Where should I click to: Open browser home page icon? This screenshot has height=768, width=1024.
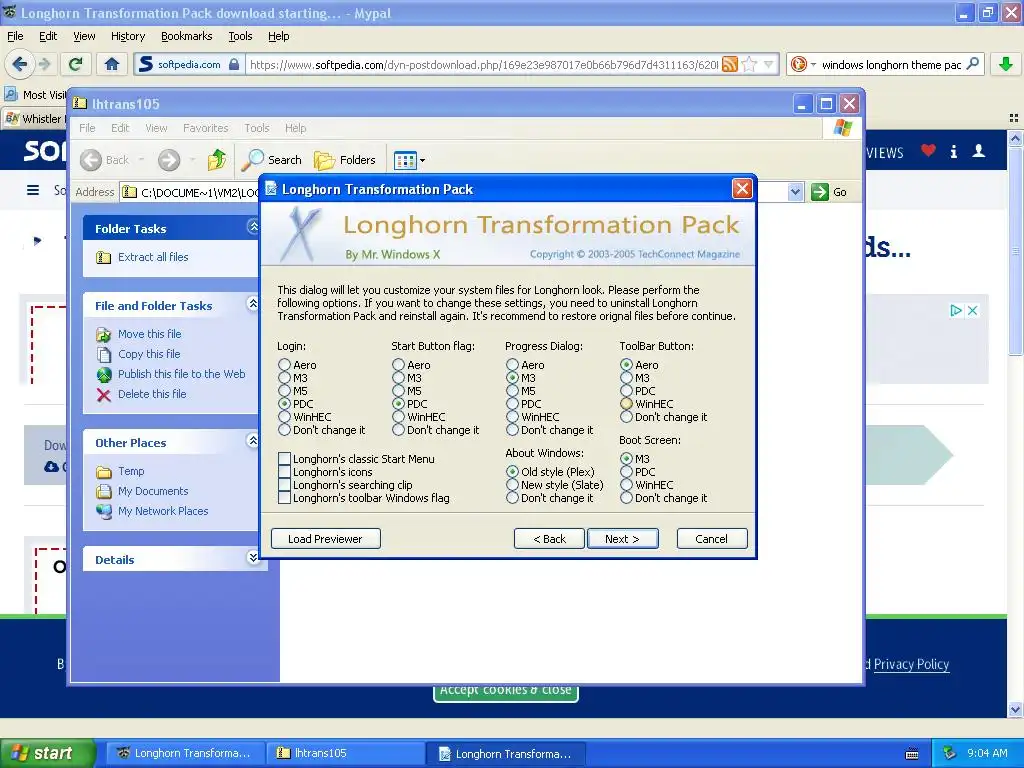click(x=112, y=64)
